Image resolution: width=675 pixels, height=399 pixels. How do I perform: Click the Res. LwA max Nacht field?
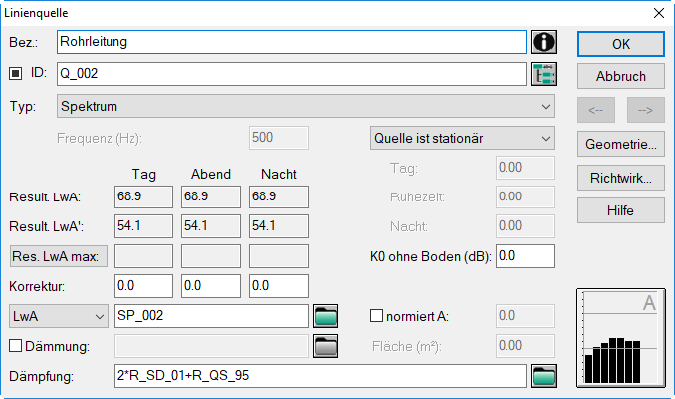[x=279, y=256]
